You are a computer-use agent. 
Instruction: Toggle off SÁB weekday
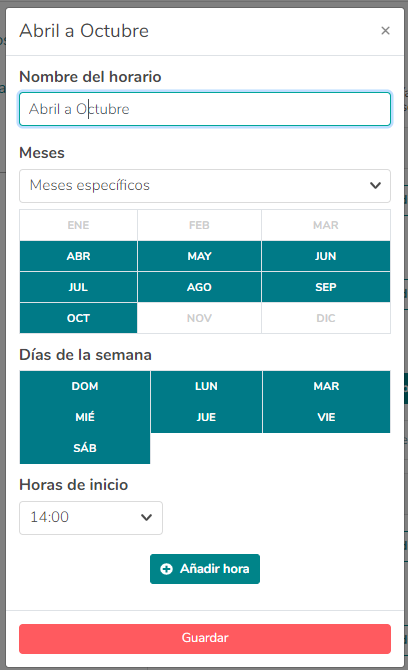click(x=85, y=448)
